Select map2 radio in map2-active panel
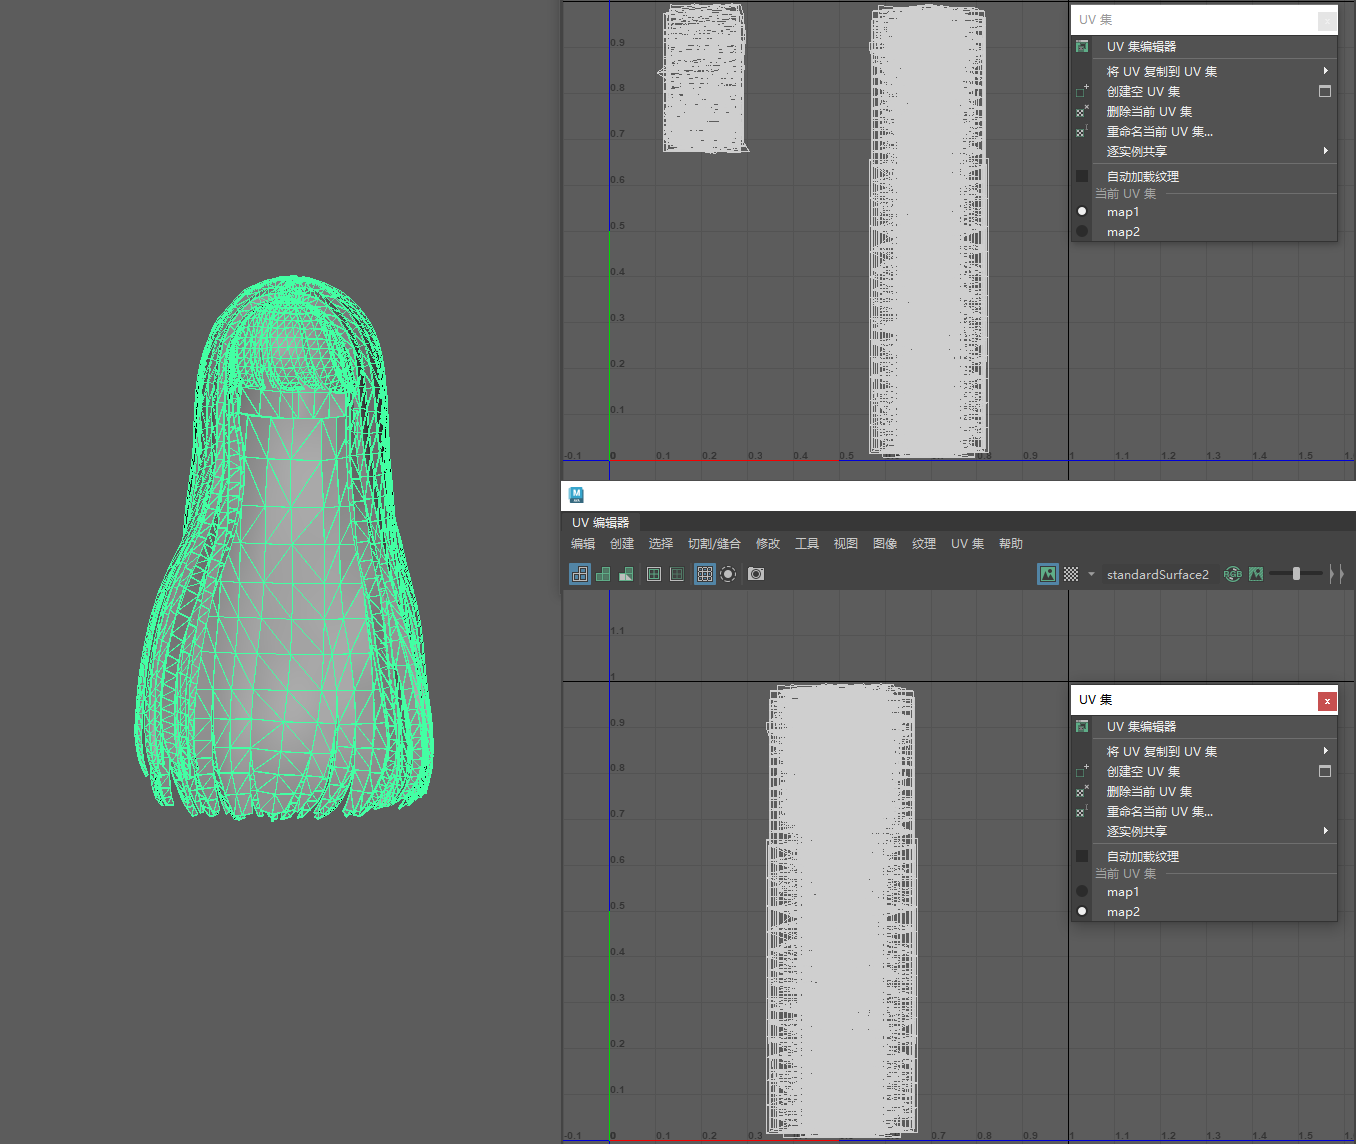1356x1144 pixels. (1082, 911)
